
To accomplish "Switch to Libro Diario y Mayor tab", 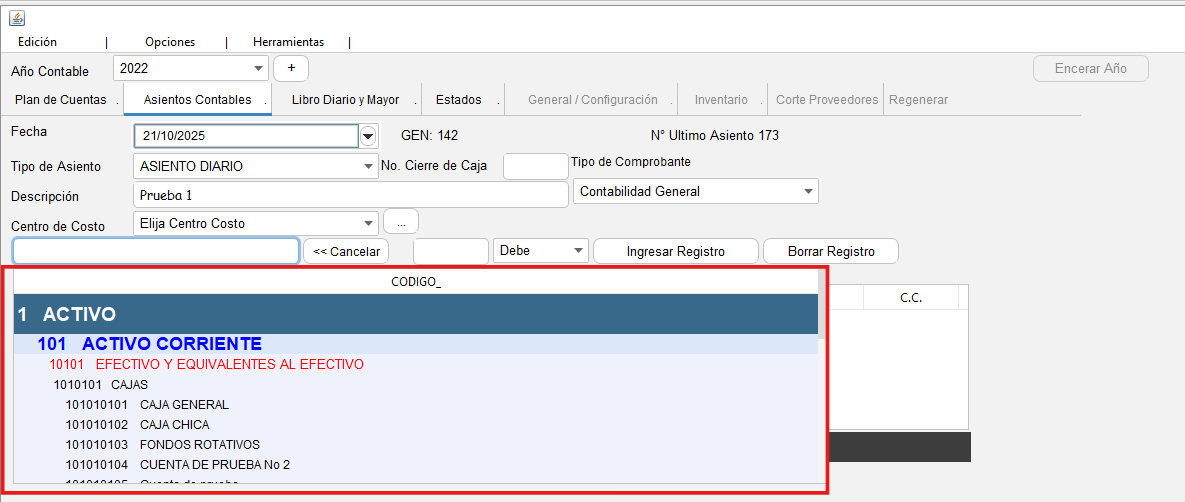I will pos(345,100).
